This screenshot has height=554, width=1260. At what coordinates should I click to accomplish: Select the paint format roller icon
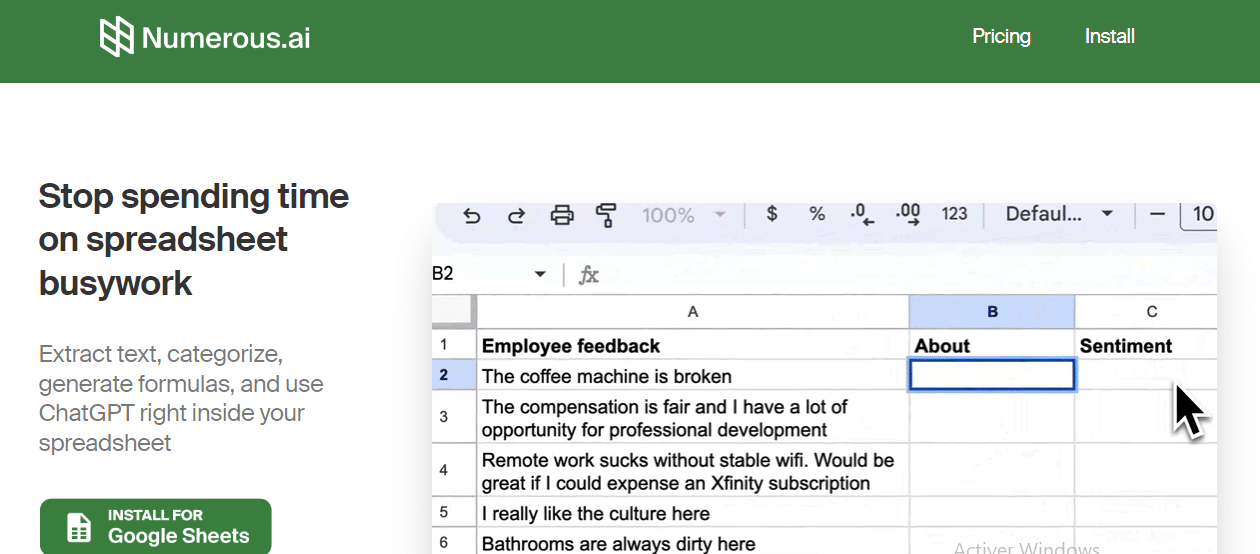click(606, 215)
